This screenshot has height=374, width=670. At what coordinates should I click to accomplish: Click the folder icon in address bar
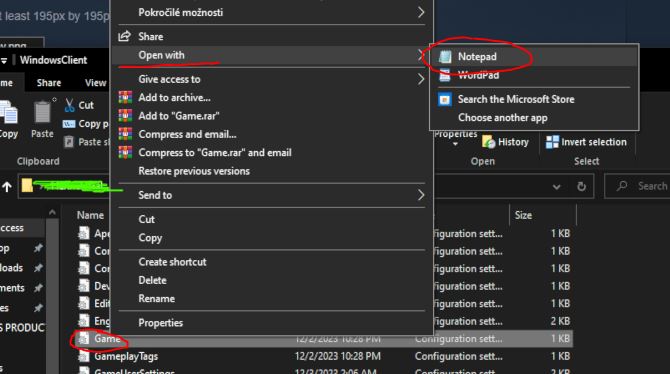27,185
